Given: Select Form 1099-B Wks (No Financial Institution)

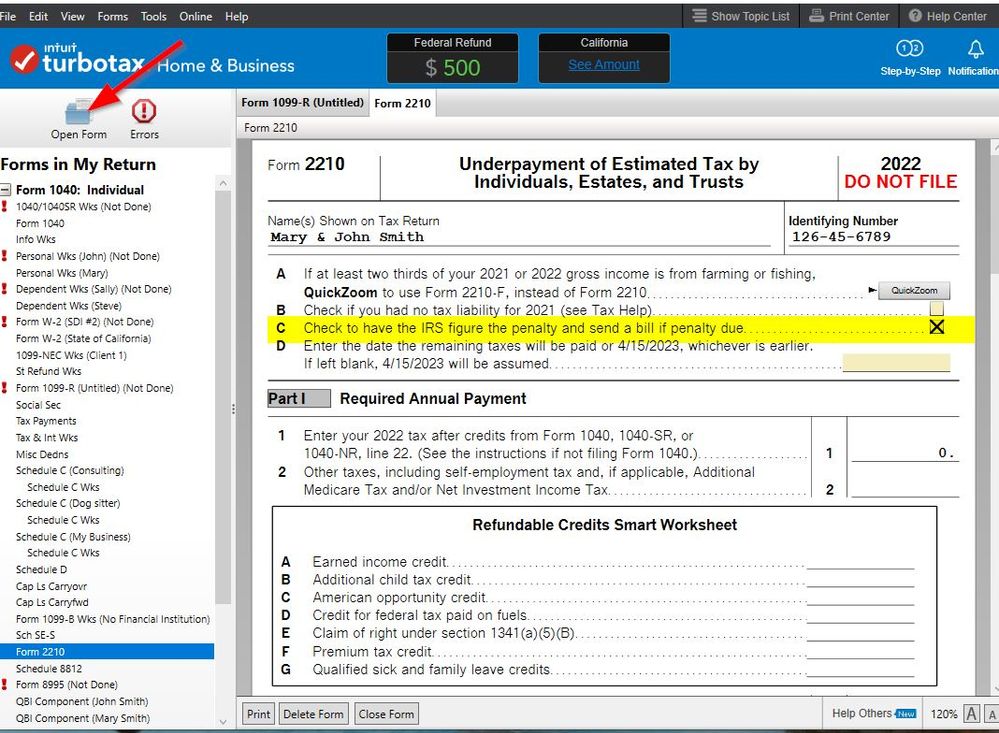Looking at the screenshot, I should click(113, 618).
